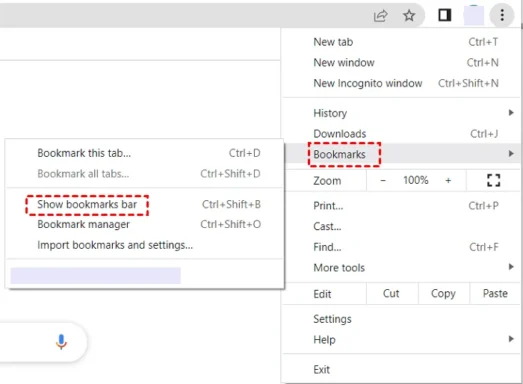The height and width of the screenshot is (384, 523).
Task: Select Bookmark this tab...
Action: (145, 153)
